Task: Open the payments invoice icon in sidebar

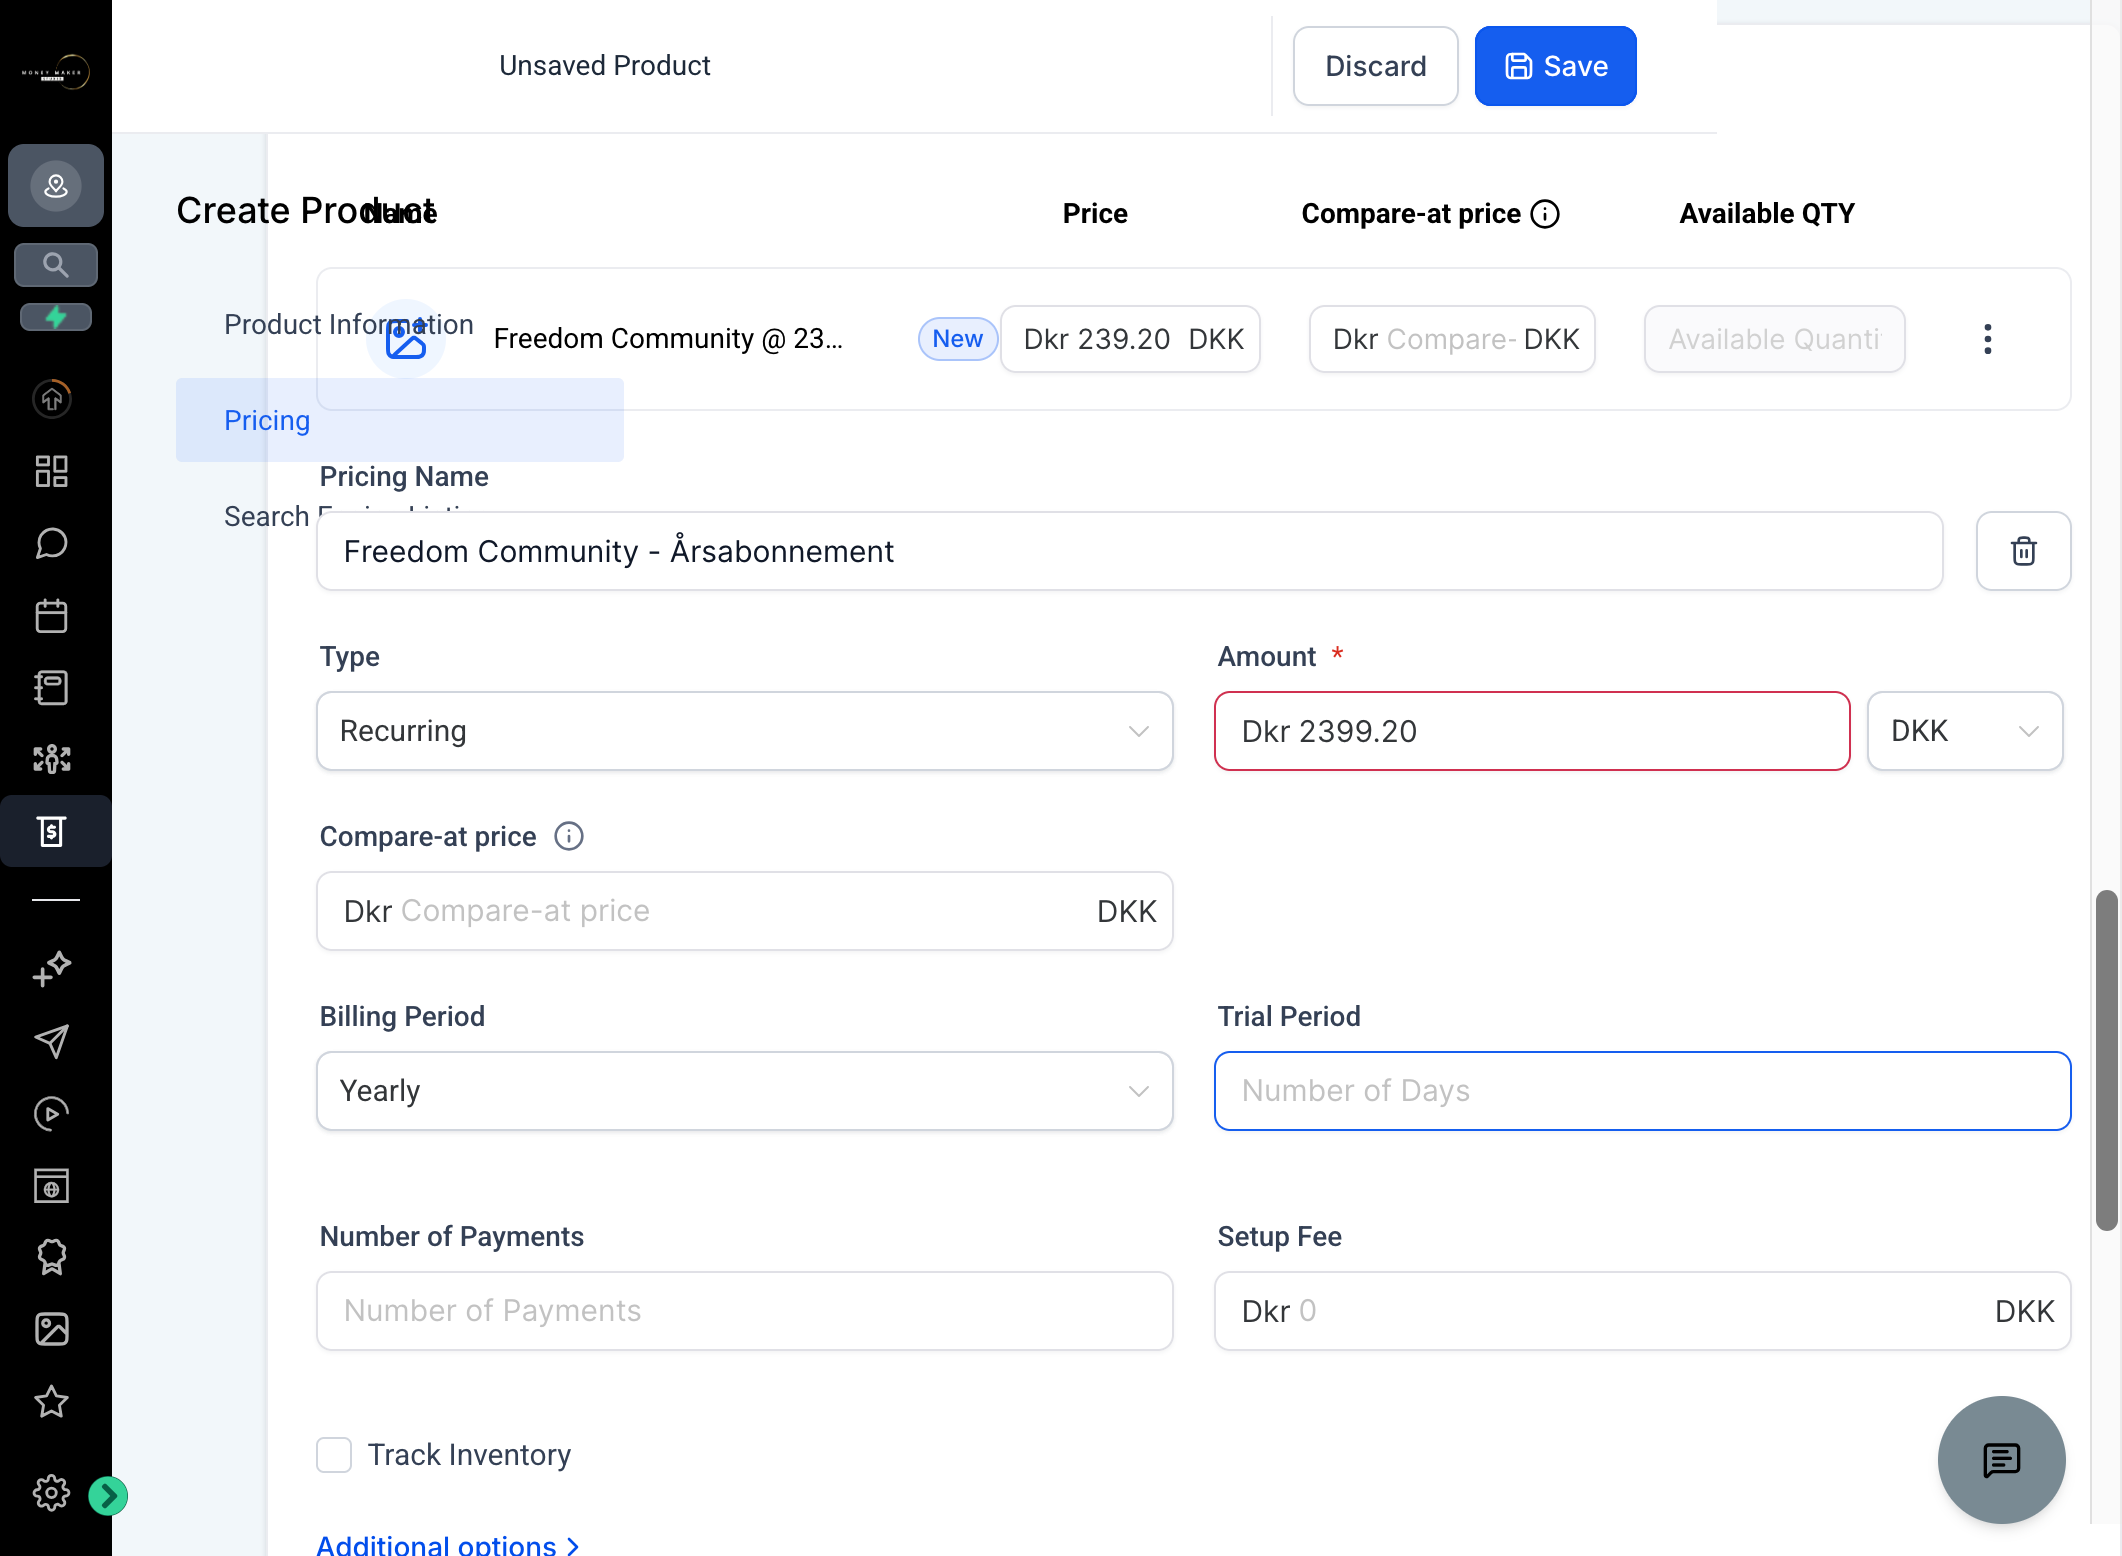Action: point(52,831)
